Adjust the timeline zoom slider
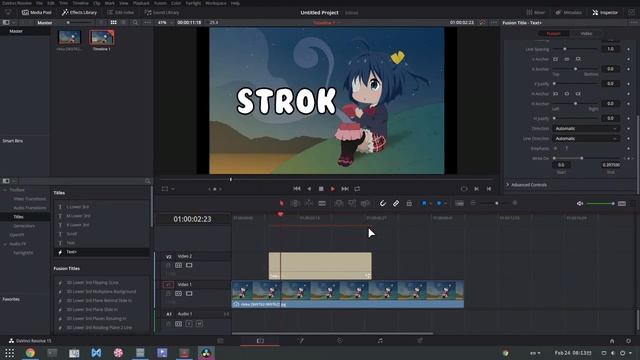Image resolution: width=640 pixels, height=360 pixels. tap(496, 203)
